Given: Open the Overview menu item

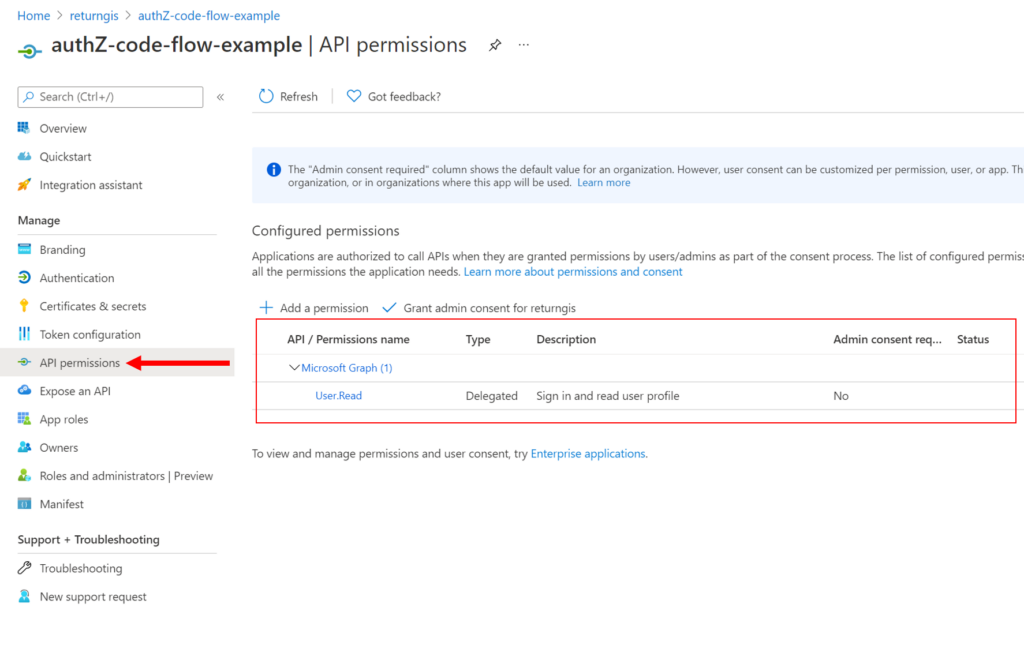Looking at the screenshot, I should pos(63,129).
